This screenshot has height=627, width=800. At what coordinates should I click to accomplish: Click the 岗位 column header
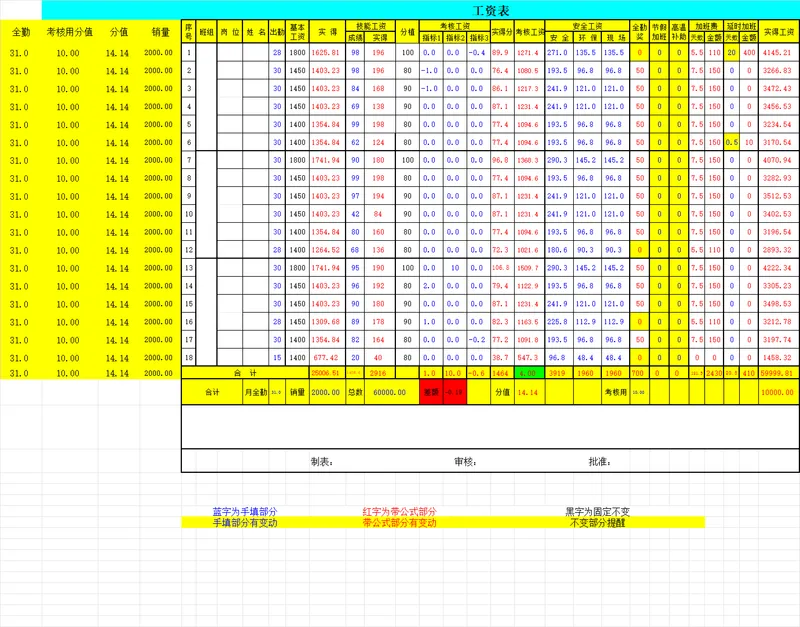230,32
